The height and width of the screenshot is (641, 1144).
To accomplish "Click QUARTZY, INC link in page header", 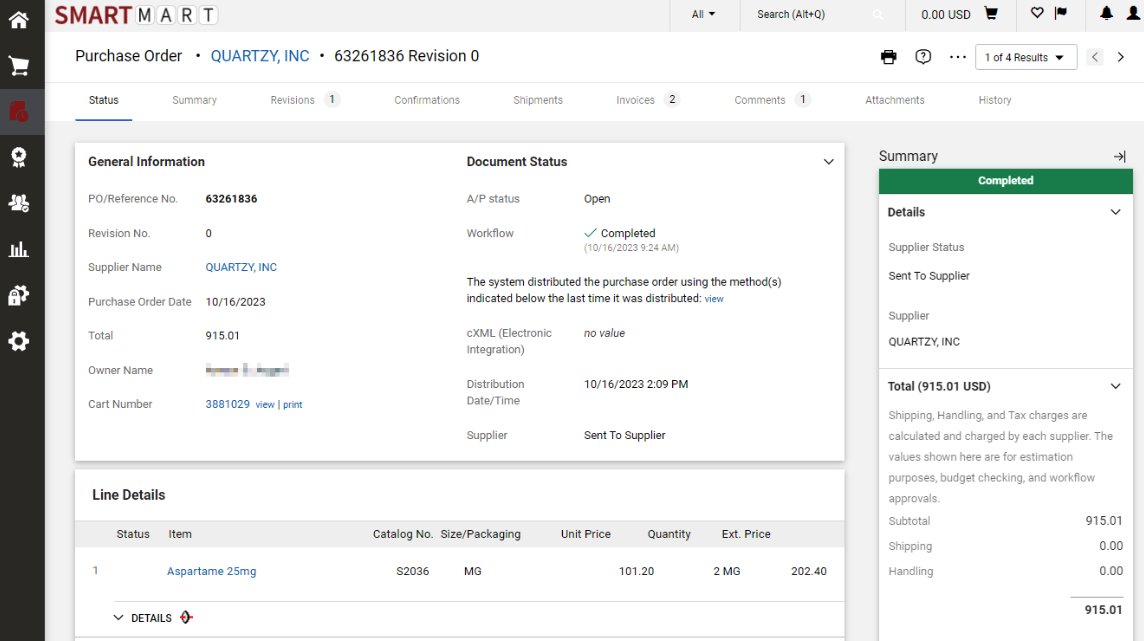I will click(260, 56).
